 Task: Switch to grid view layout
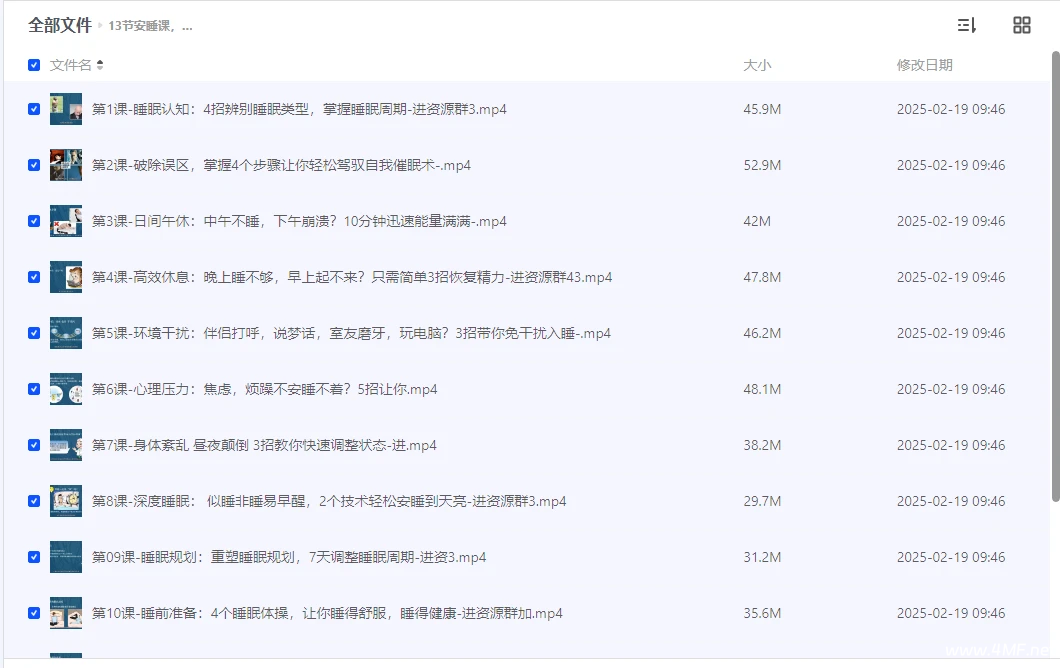point(1021,26)
